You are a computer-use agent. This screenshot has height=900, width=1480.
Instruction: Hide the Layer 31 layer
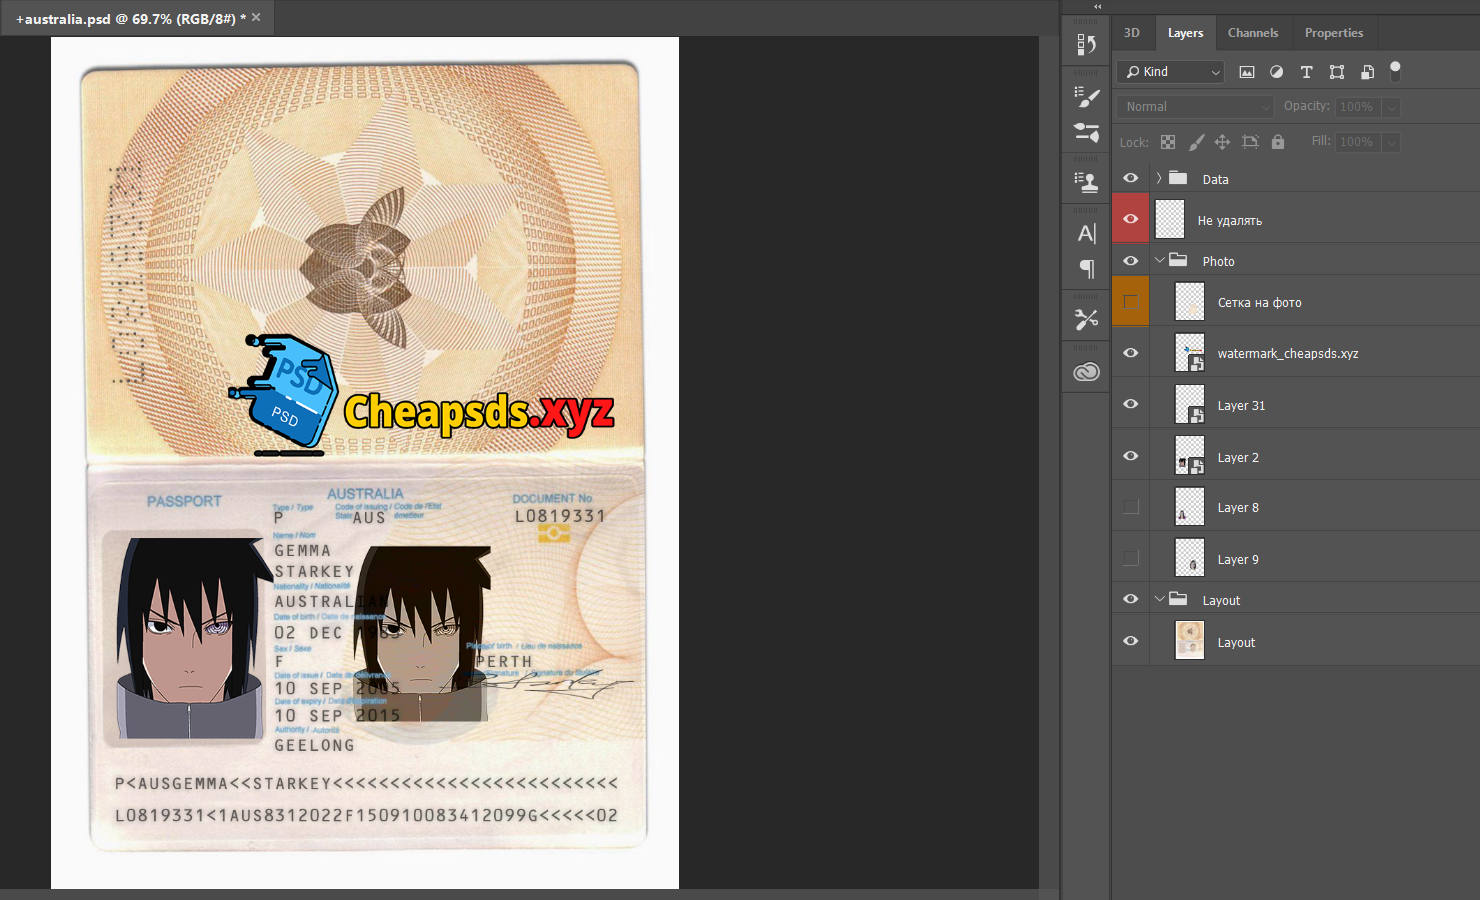pyautogui.click(x=1131, y=404)
